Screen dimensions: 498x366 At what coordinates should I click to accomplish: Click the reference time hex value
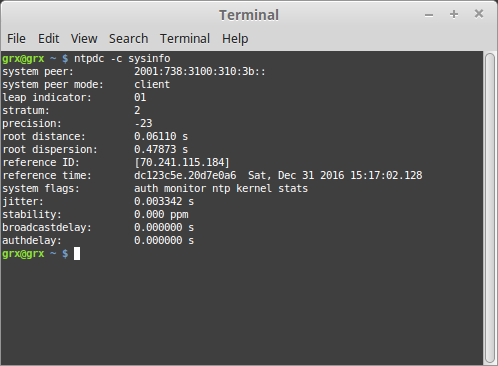click(x=185, y=175)
